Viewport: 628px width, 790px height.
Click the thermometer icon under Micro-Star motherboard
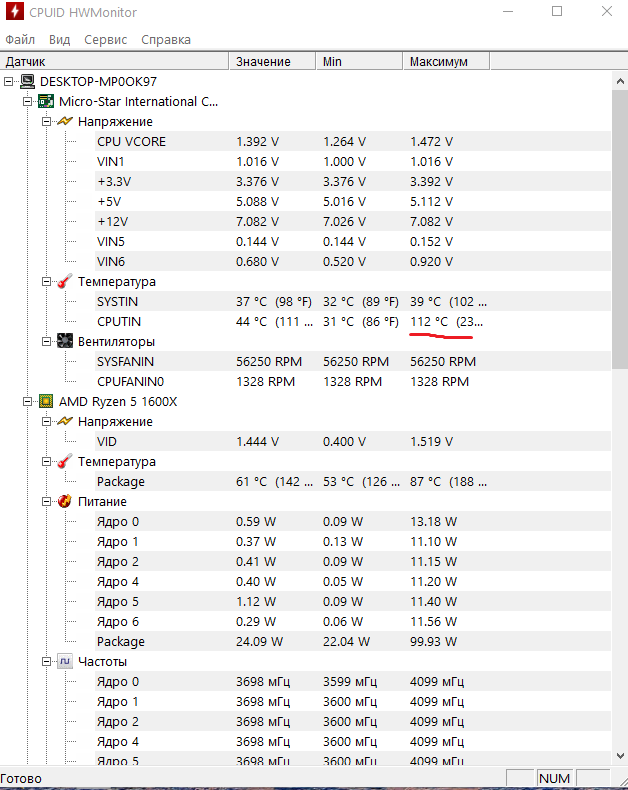pyautogui.click(x=64, y=281)
